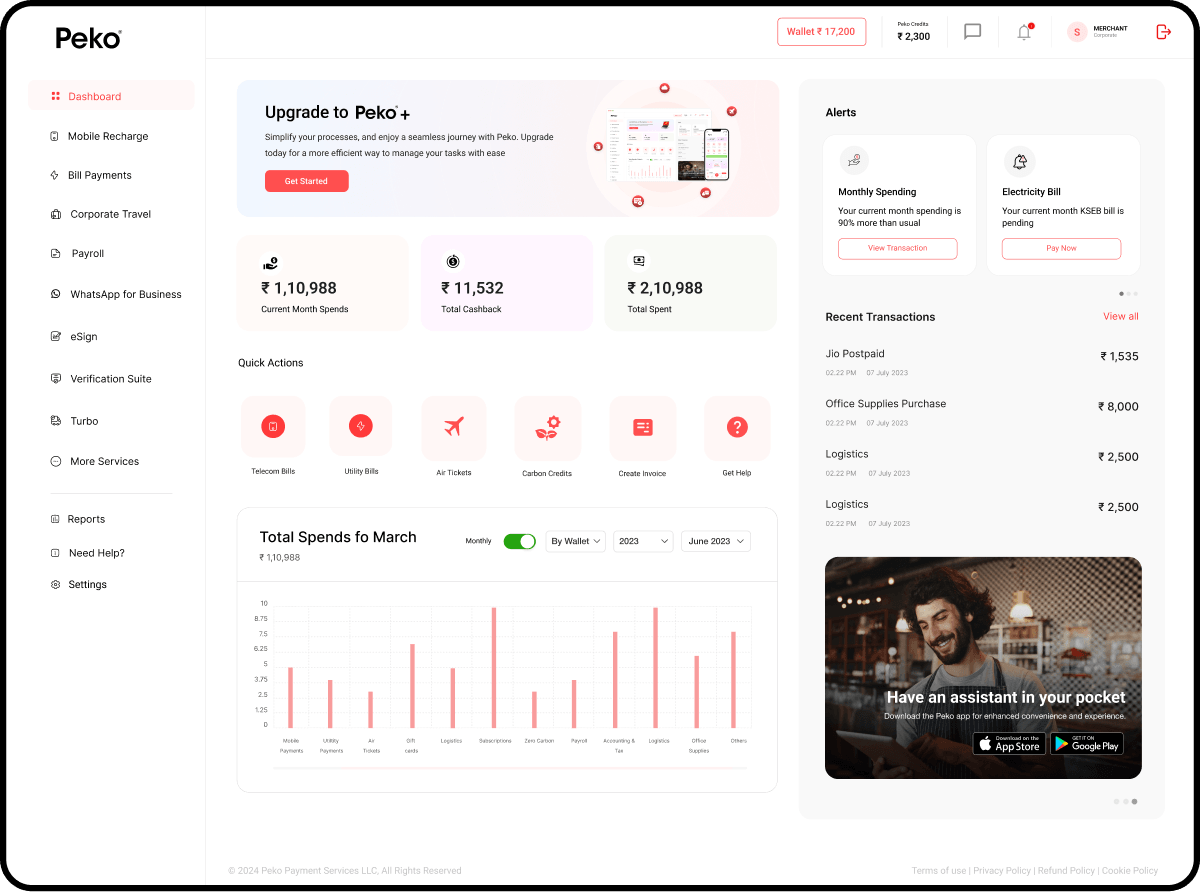Viewport: 1200px width, 892px height.
Task: Click the View Transaction button
Action: coord(897,248)
